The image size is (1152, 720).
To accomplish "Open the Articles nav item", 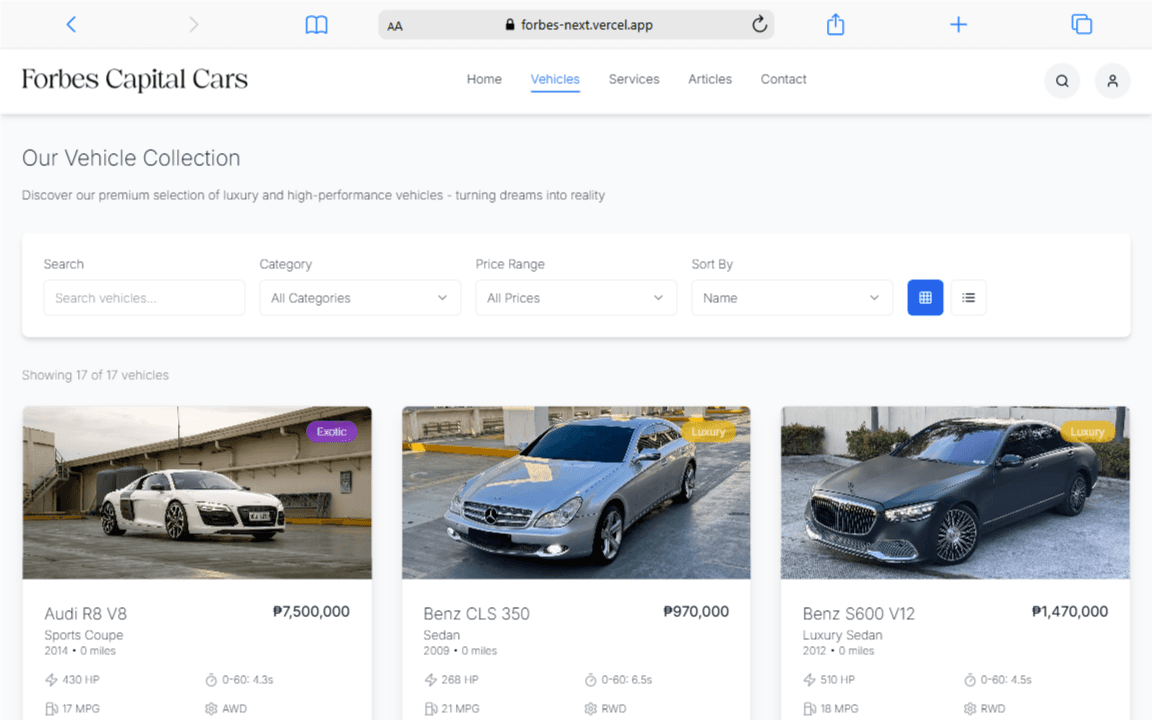I will [x=710, y=79].
